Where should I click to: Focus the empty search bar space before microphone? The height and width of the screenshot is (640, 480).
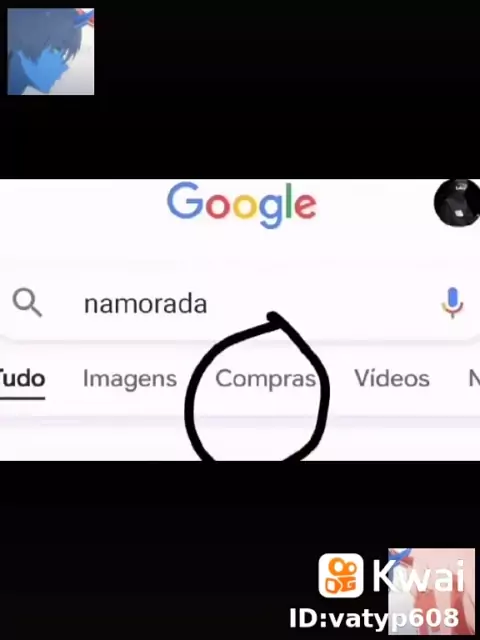coord(322,304)
